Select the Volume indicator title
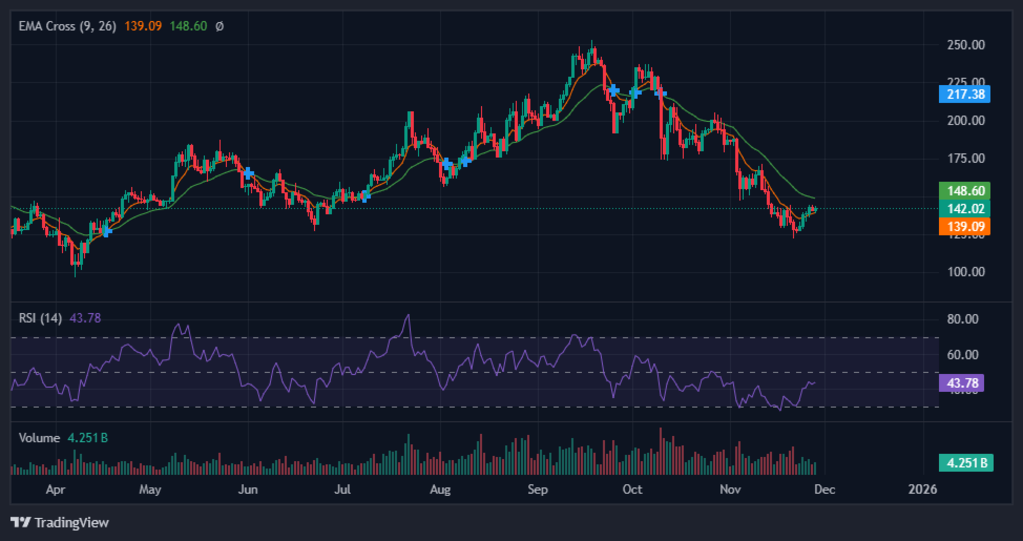Image resolution: width=1023 pixels, height=541 pixels. tap(40, 438)
